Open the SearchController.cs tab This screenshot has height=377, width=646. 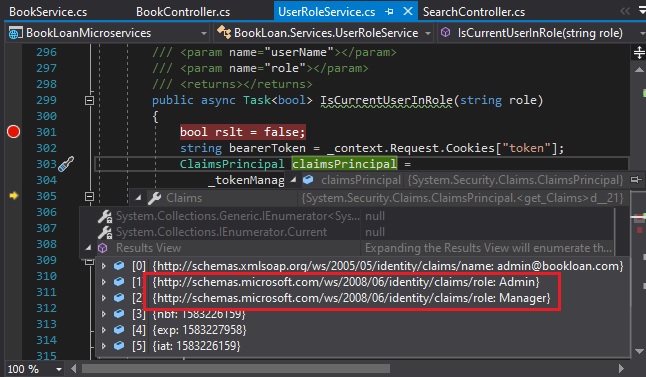[474, 12]
